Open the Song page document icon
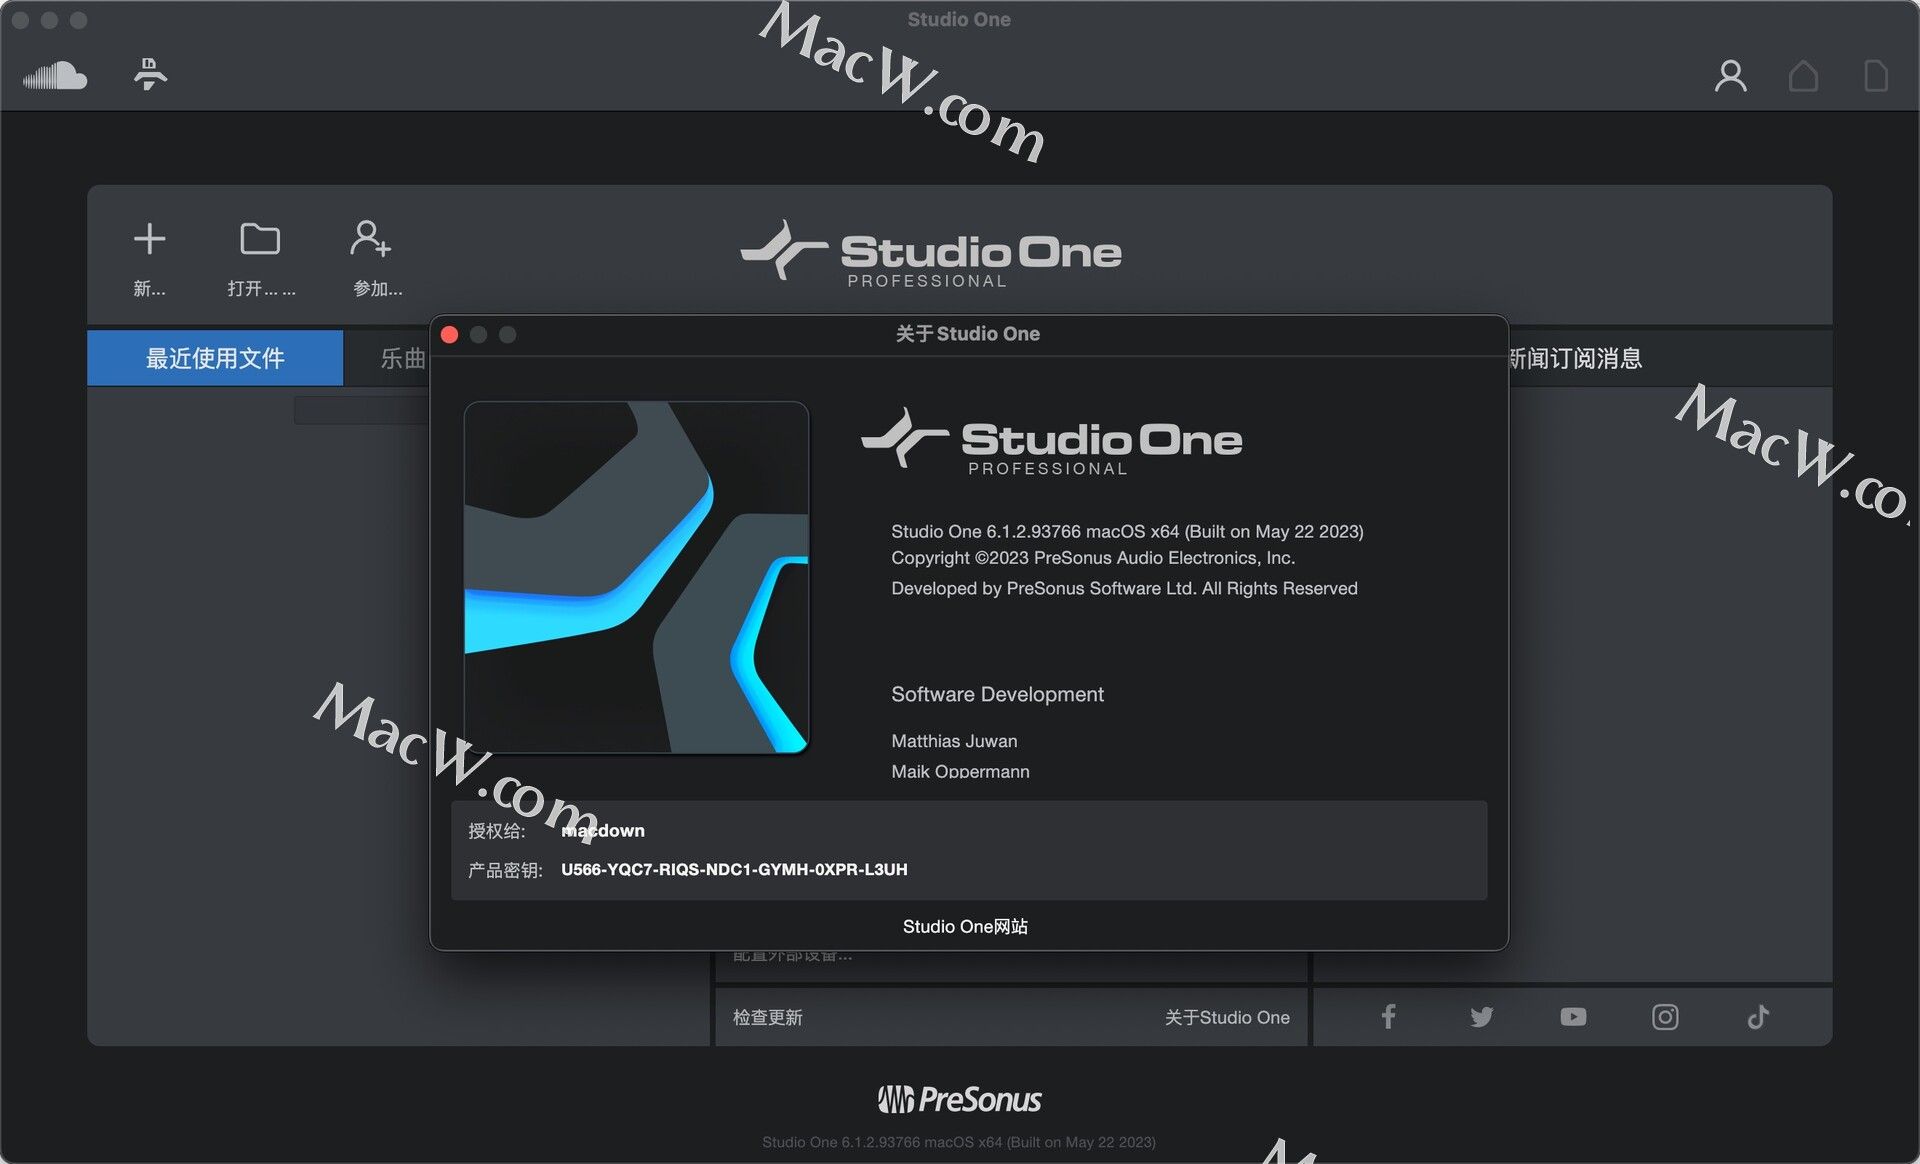The image size is (1920, 1164). [x=1876, y=76]
